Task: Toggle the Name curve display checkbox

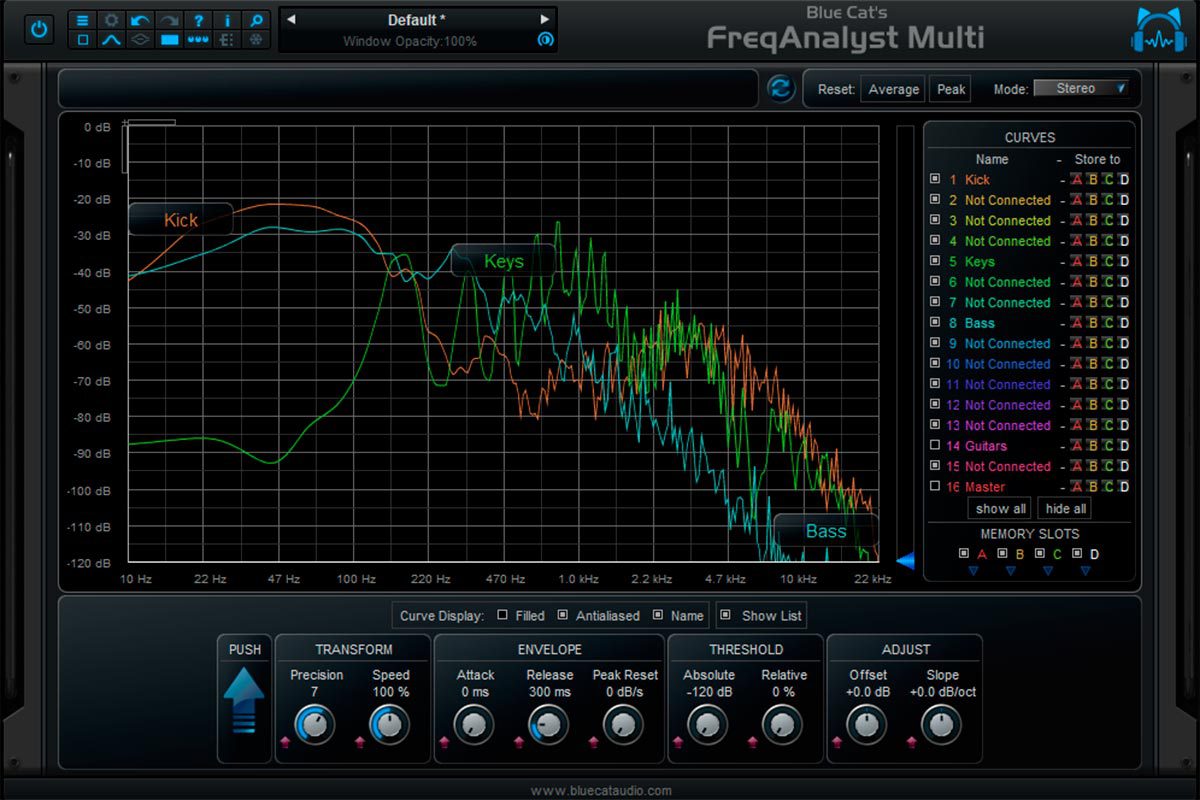Action: click(x=658, y=615)
